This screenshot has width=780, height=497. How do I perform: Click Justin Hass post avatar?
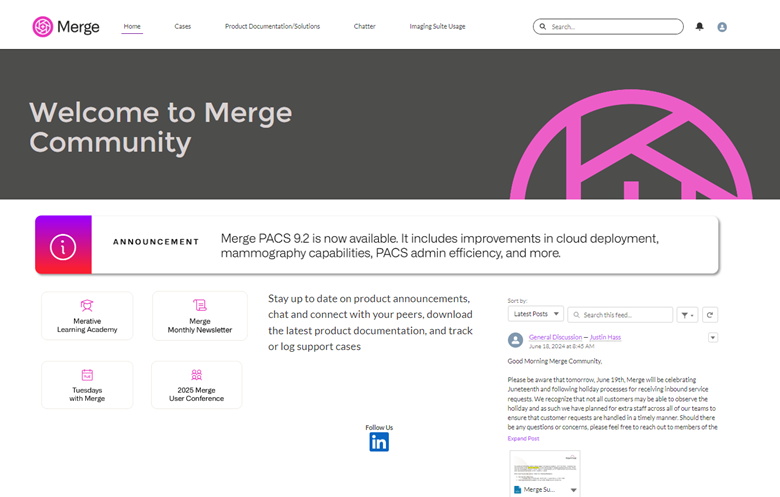tap(515, 340)
